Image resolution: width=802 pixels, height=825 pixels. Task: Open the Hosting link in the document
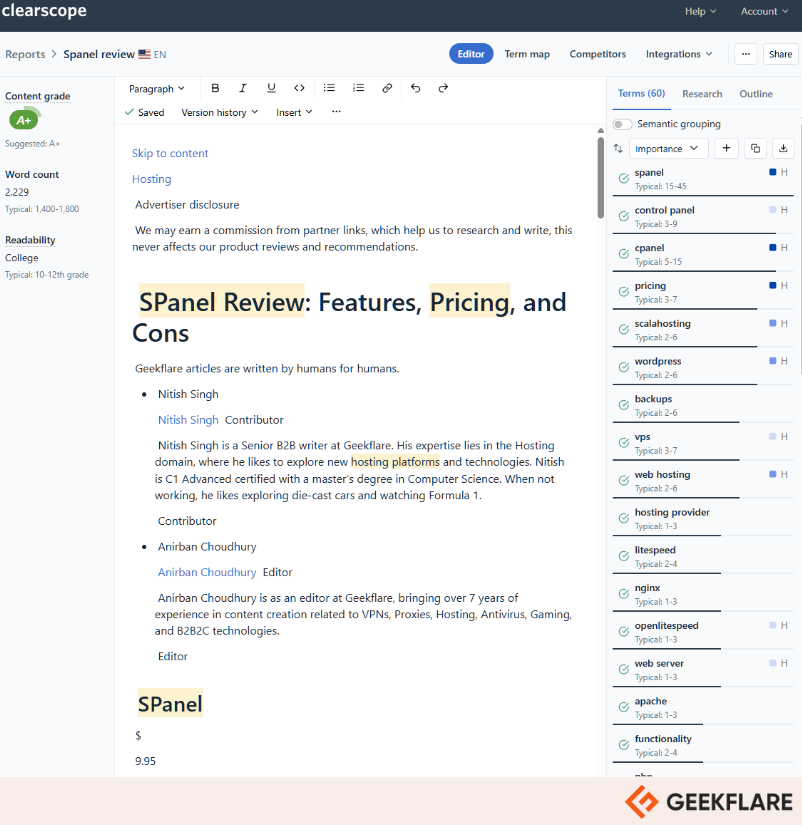(x=152, y=179)
